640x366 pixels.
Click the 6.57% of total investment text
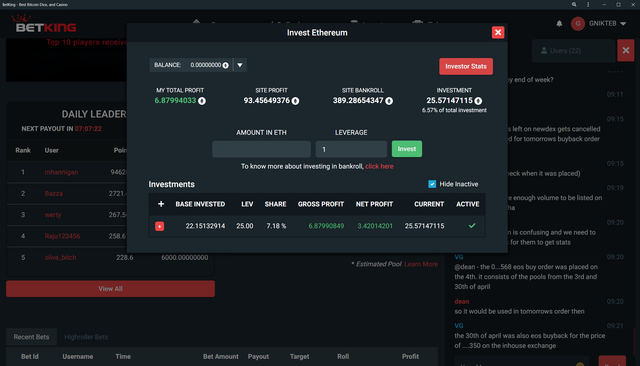[454, 110]
